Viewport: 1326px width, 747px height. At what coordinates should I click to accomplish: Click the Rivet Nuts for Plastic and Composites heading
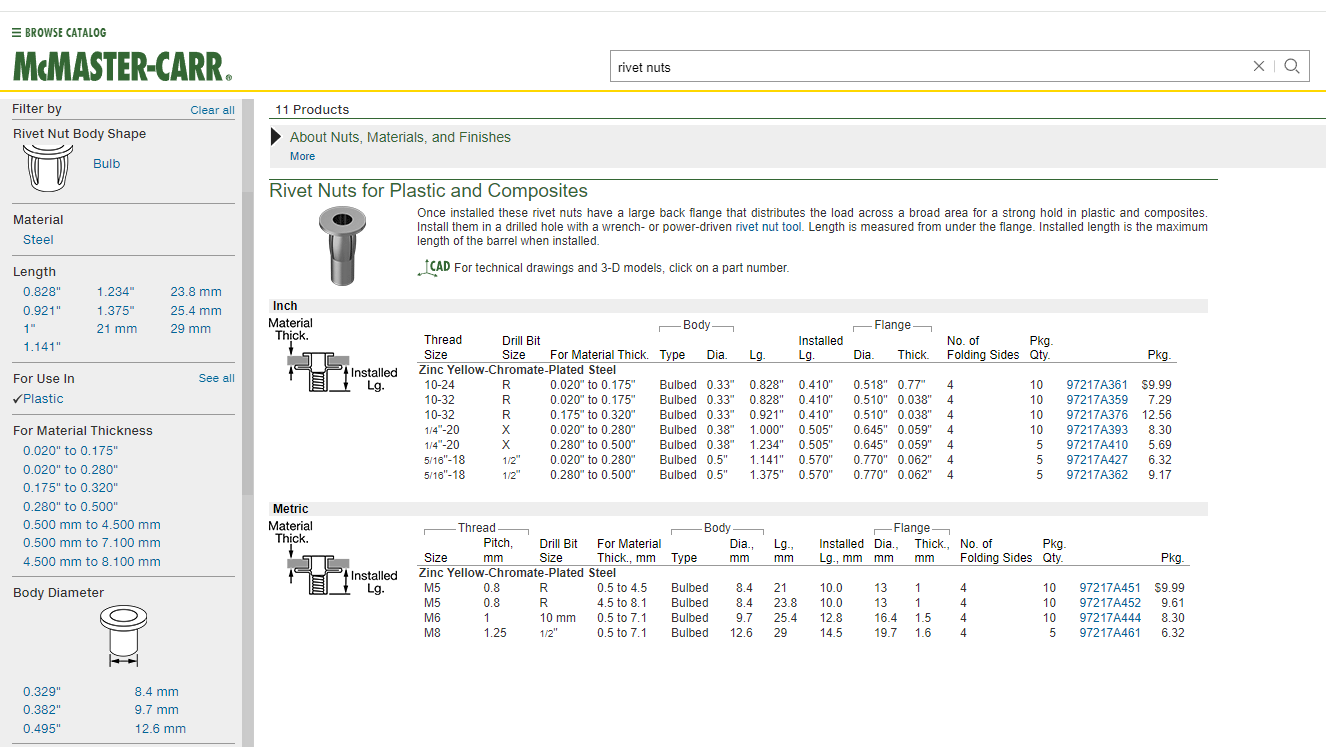click(429, 191)
